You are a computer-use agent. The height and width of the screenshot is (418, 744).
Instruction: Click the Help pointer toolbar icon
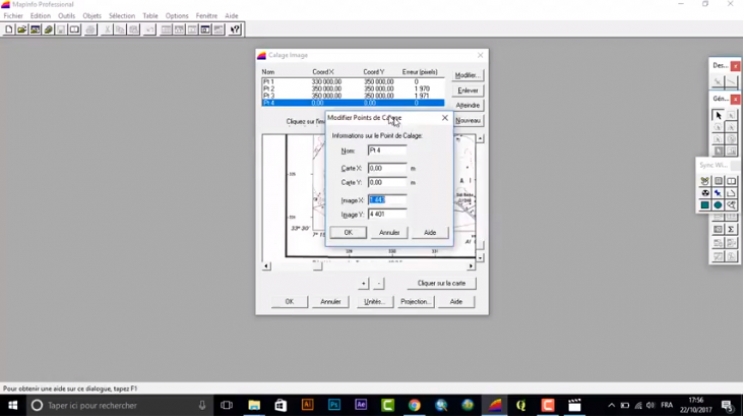click(235, 30)
